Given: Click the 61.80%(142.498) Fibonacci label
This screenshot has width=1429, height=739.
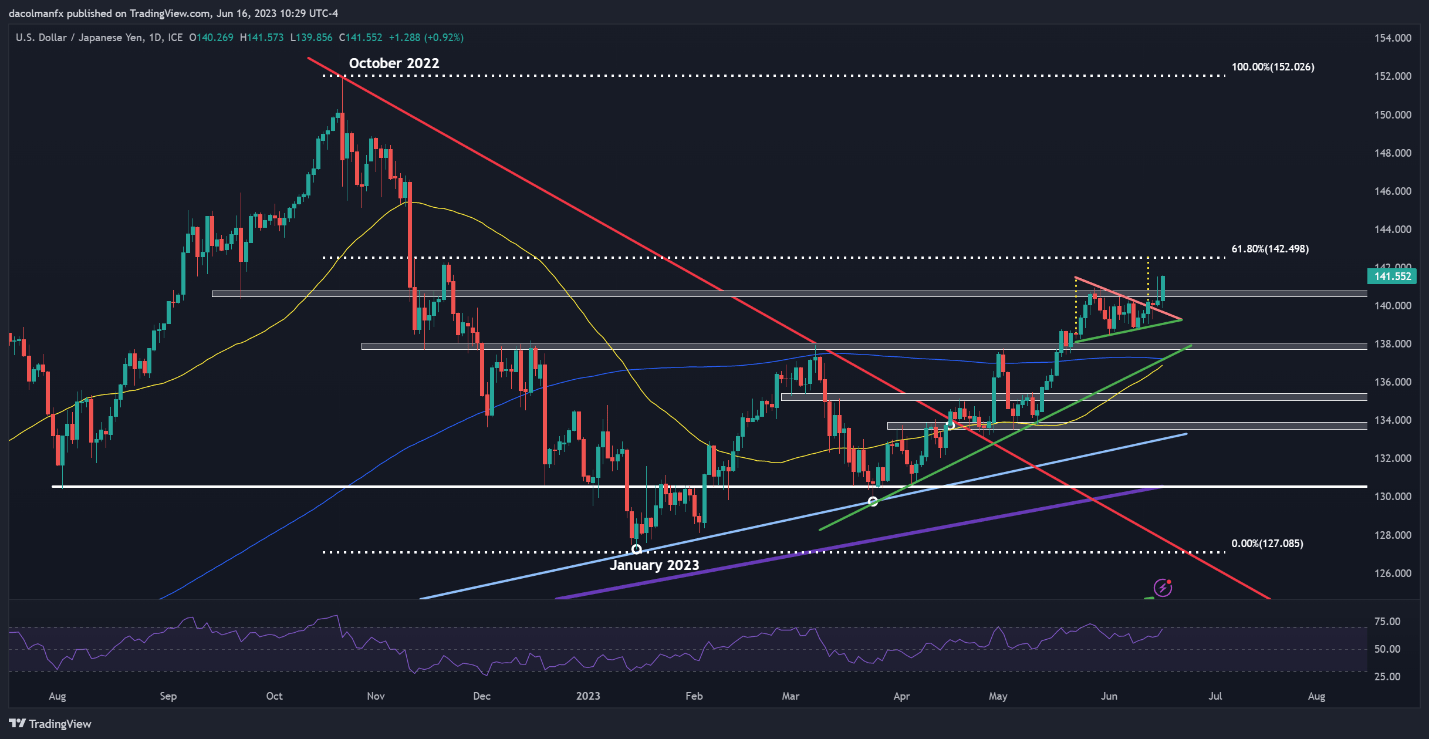Looking at the screenshot, I should click(x=1271, y=248).
